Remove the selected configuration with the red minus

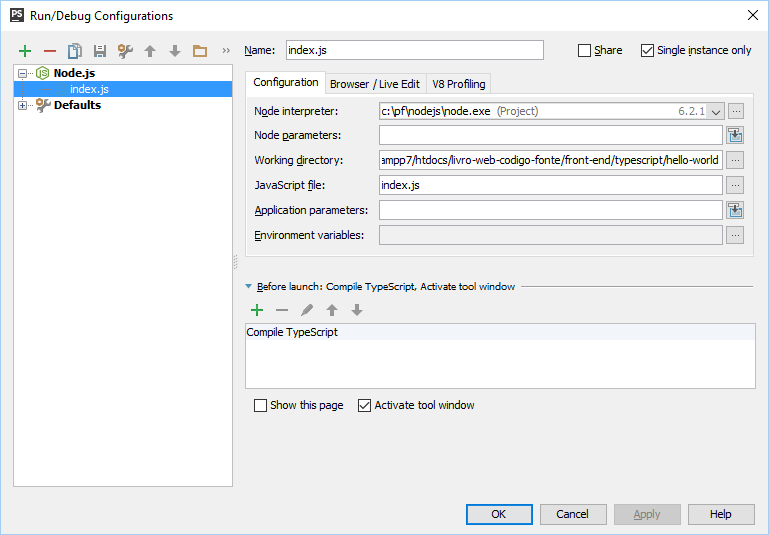click(x=50, y=51)
